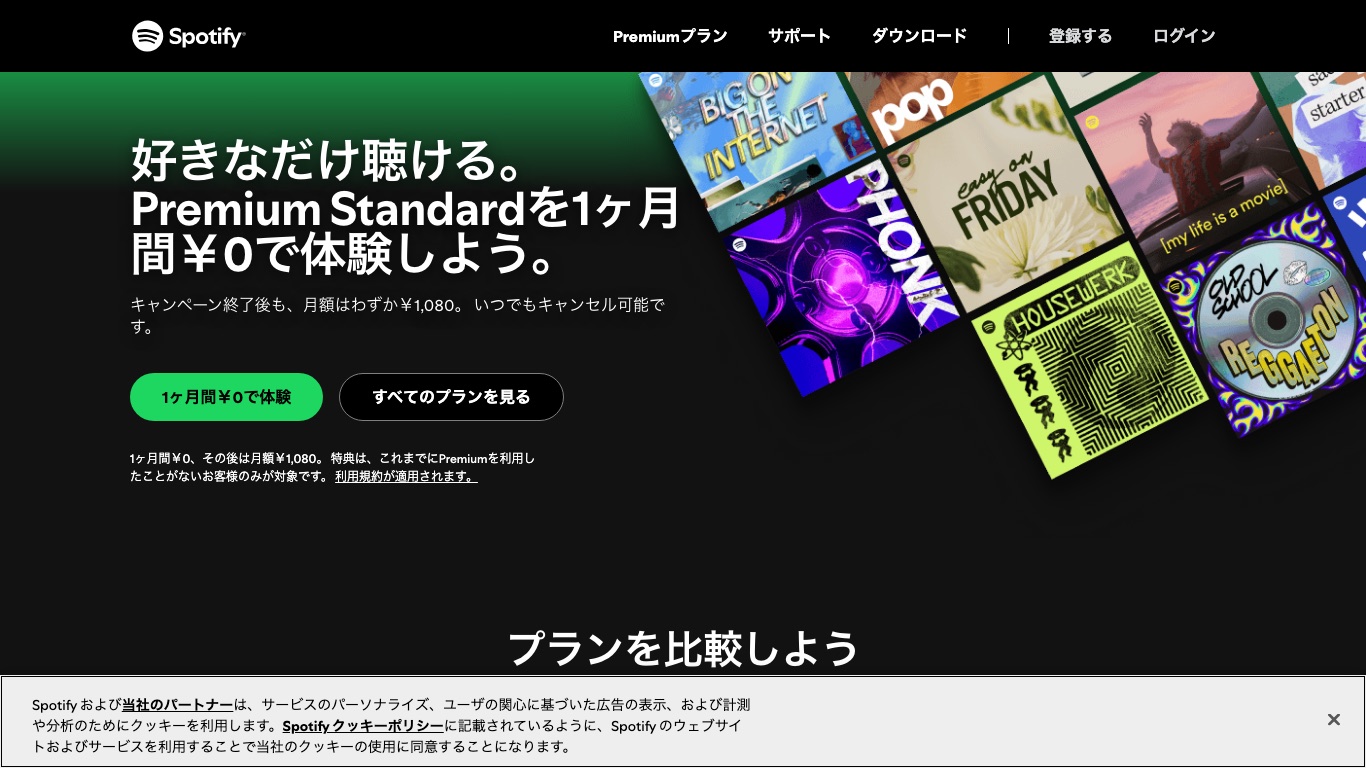Go to the ダウンロード page

[x=919, y=36]
